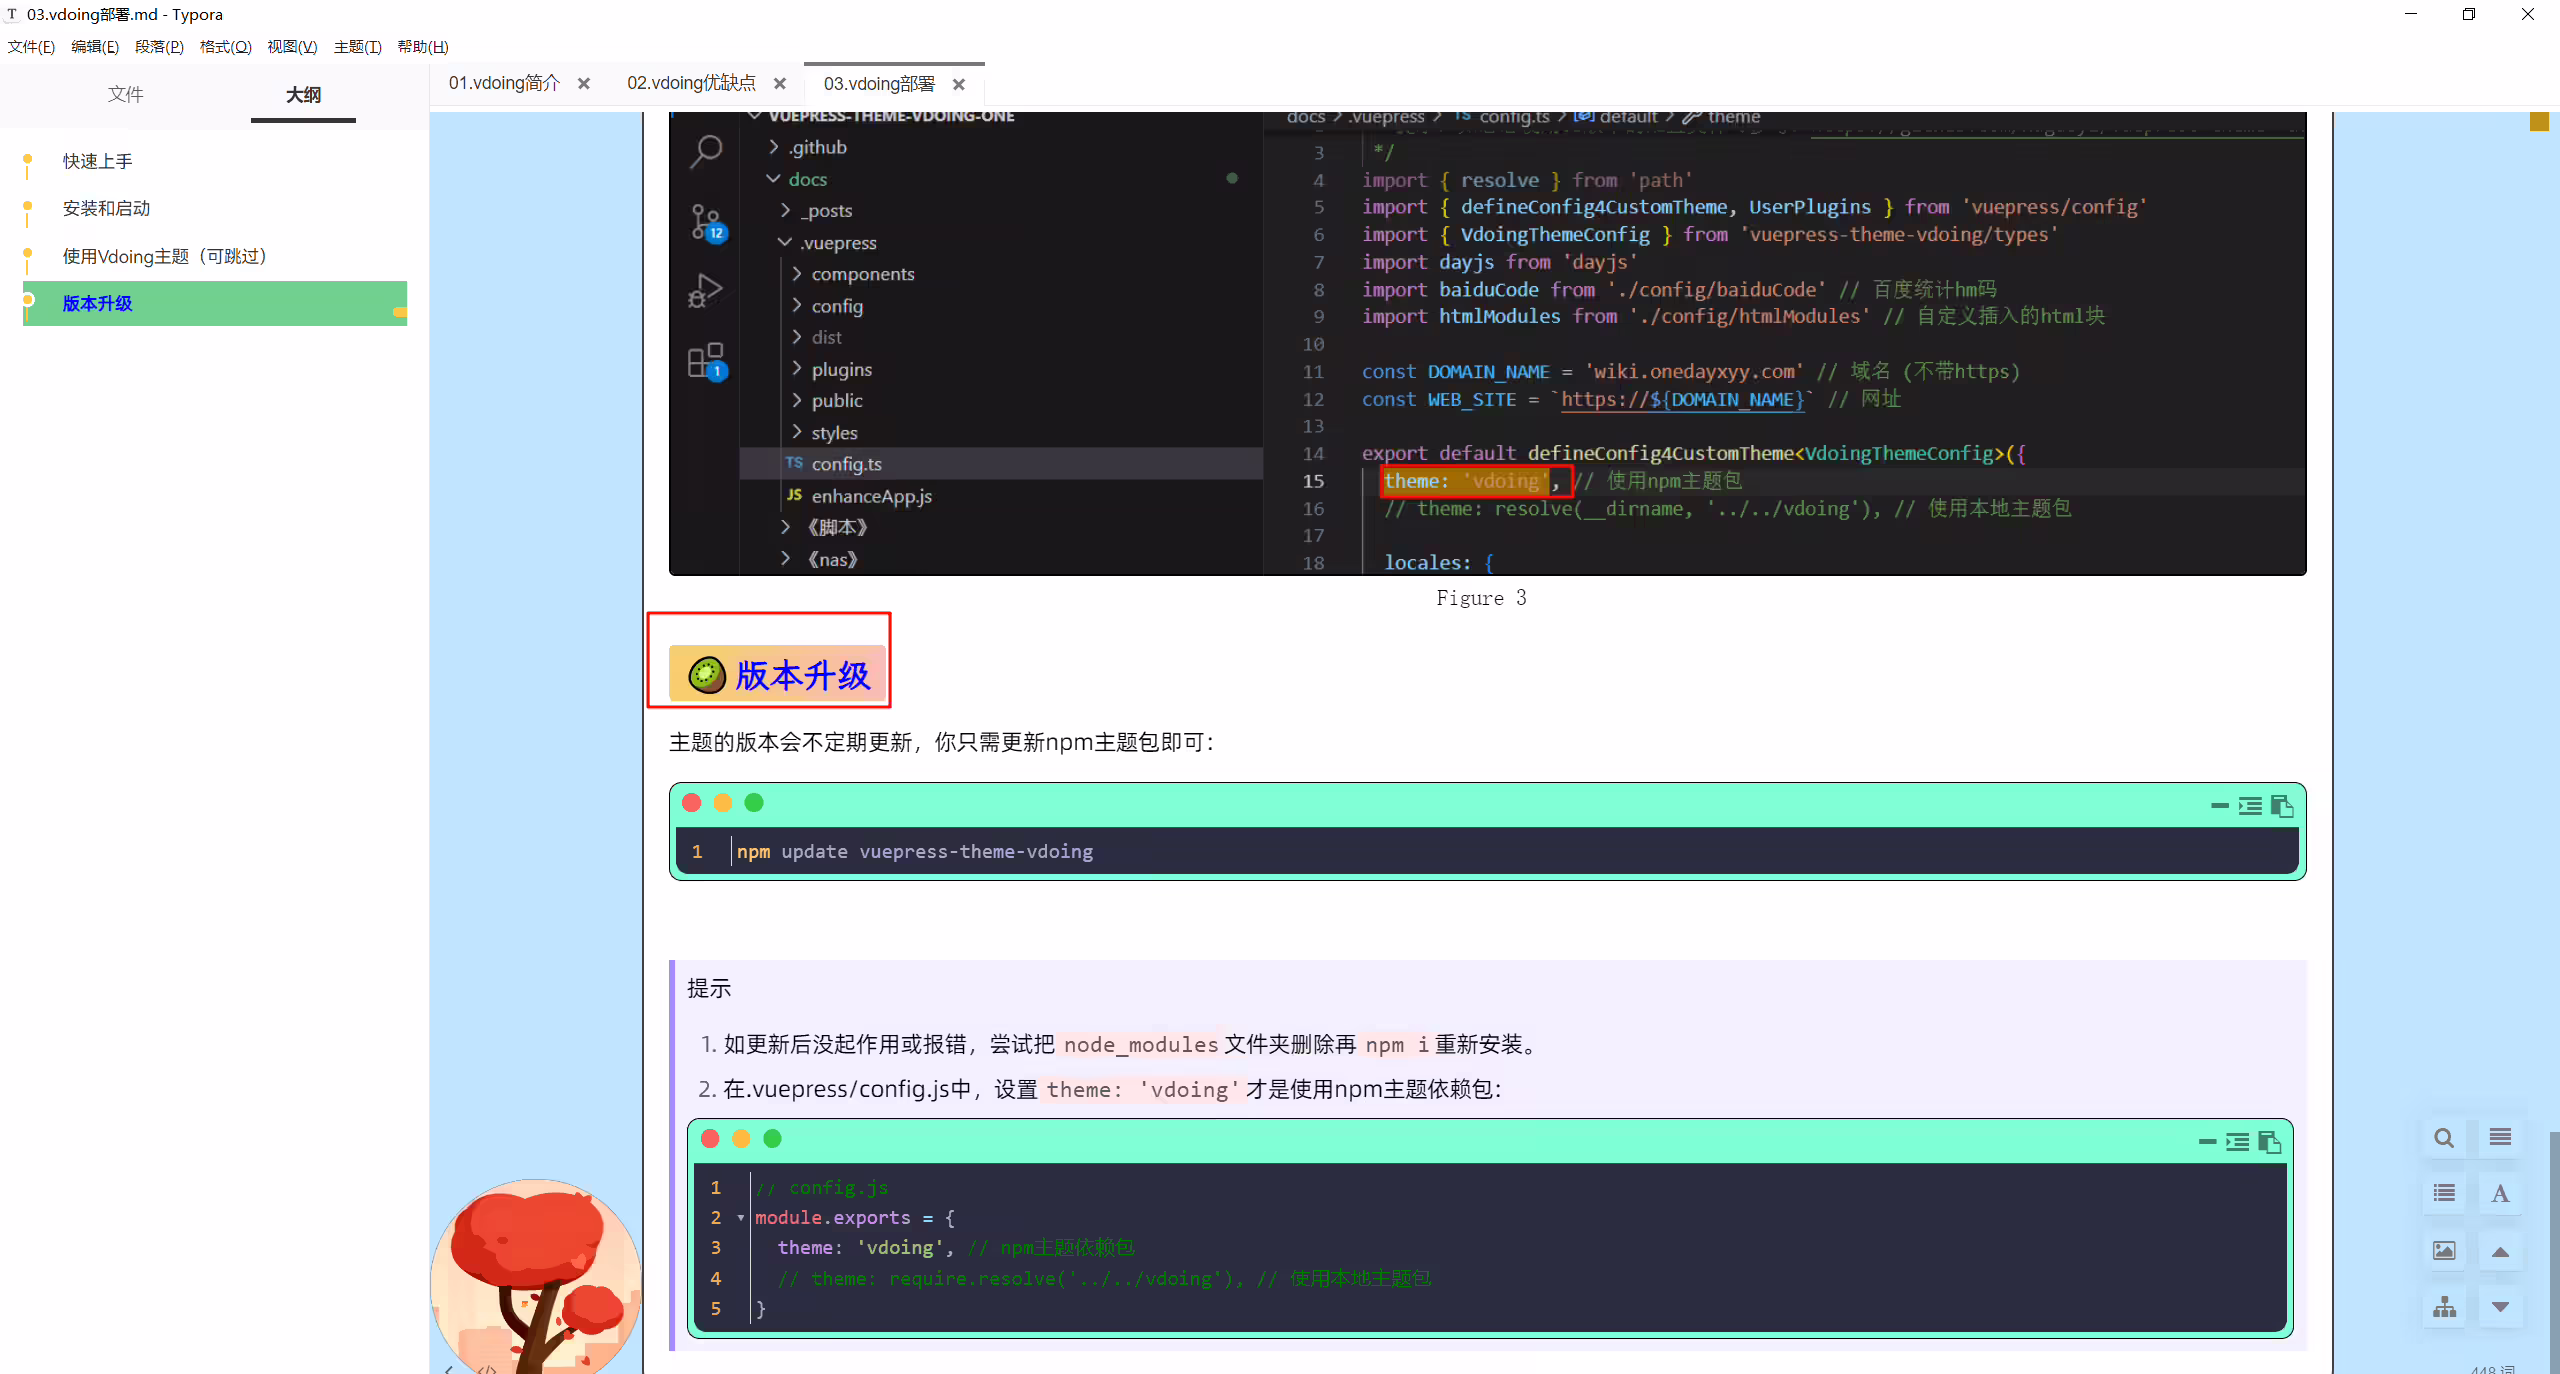Switch to the 01.vdoing简介 tab
This screenshot has height=1374, width=2560.
click(504, 83)
